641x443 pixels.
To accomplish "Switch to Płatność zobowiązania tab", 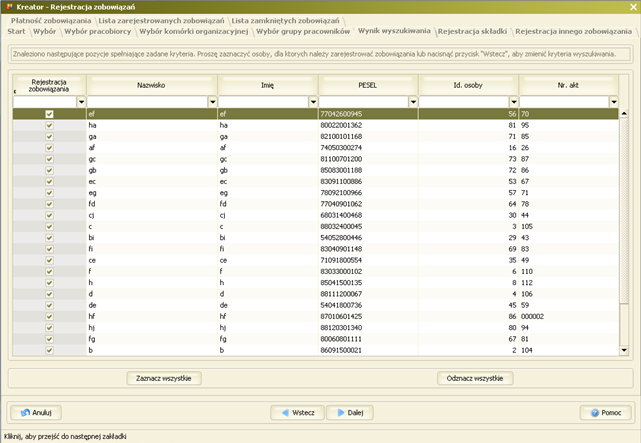I will tap(51, 20).
